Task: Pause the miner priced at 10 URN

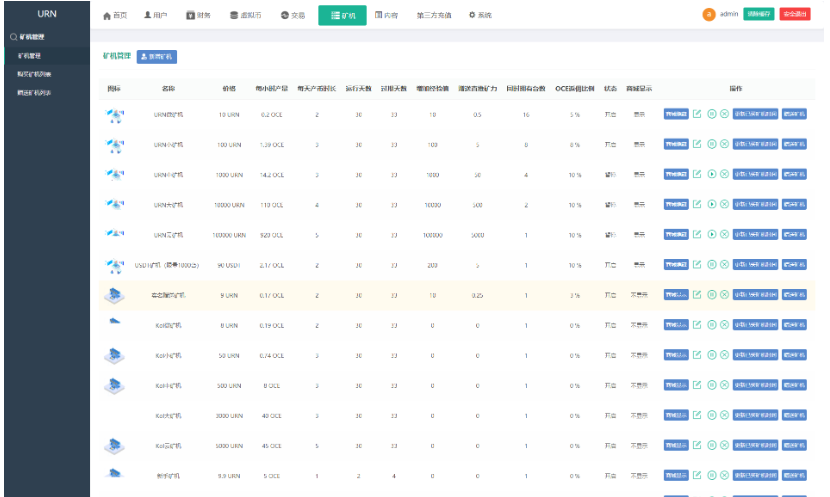Action: (711, 115)
